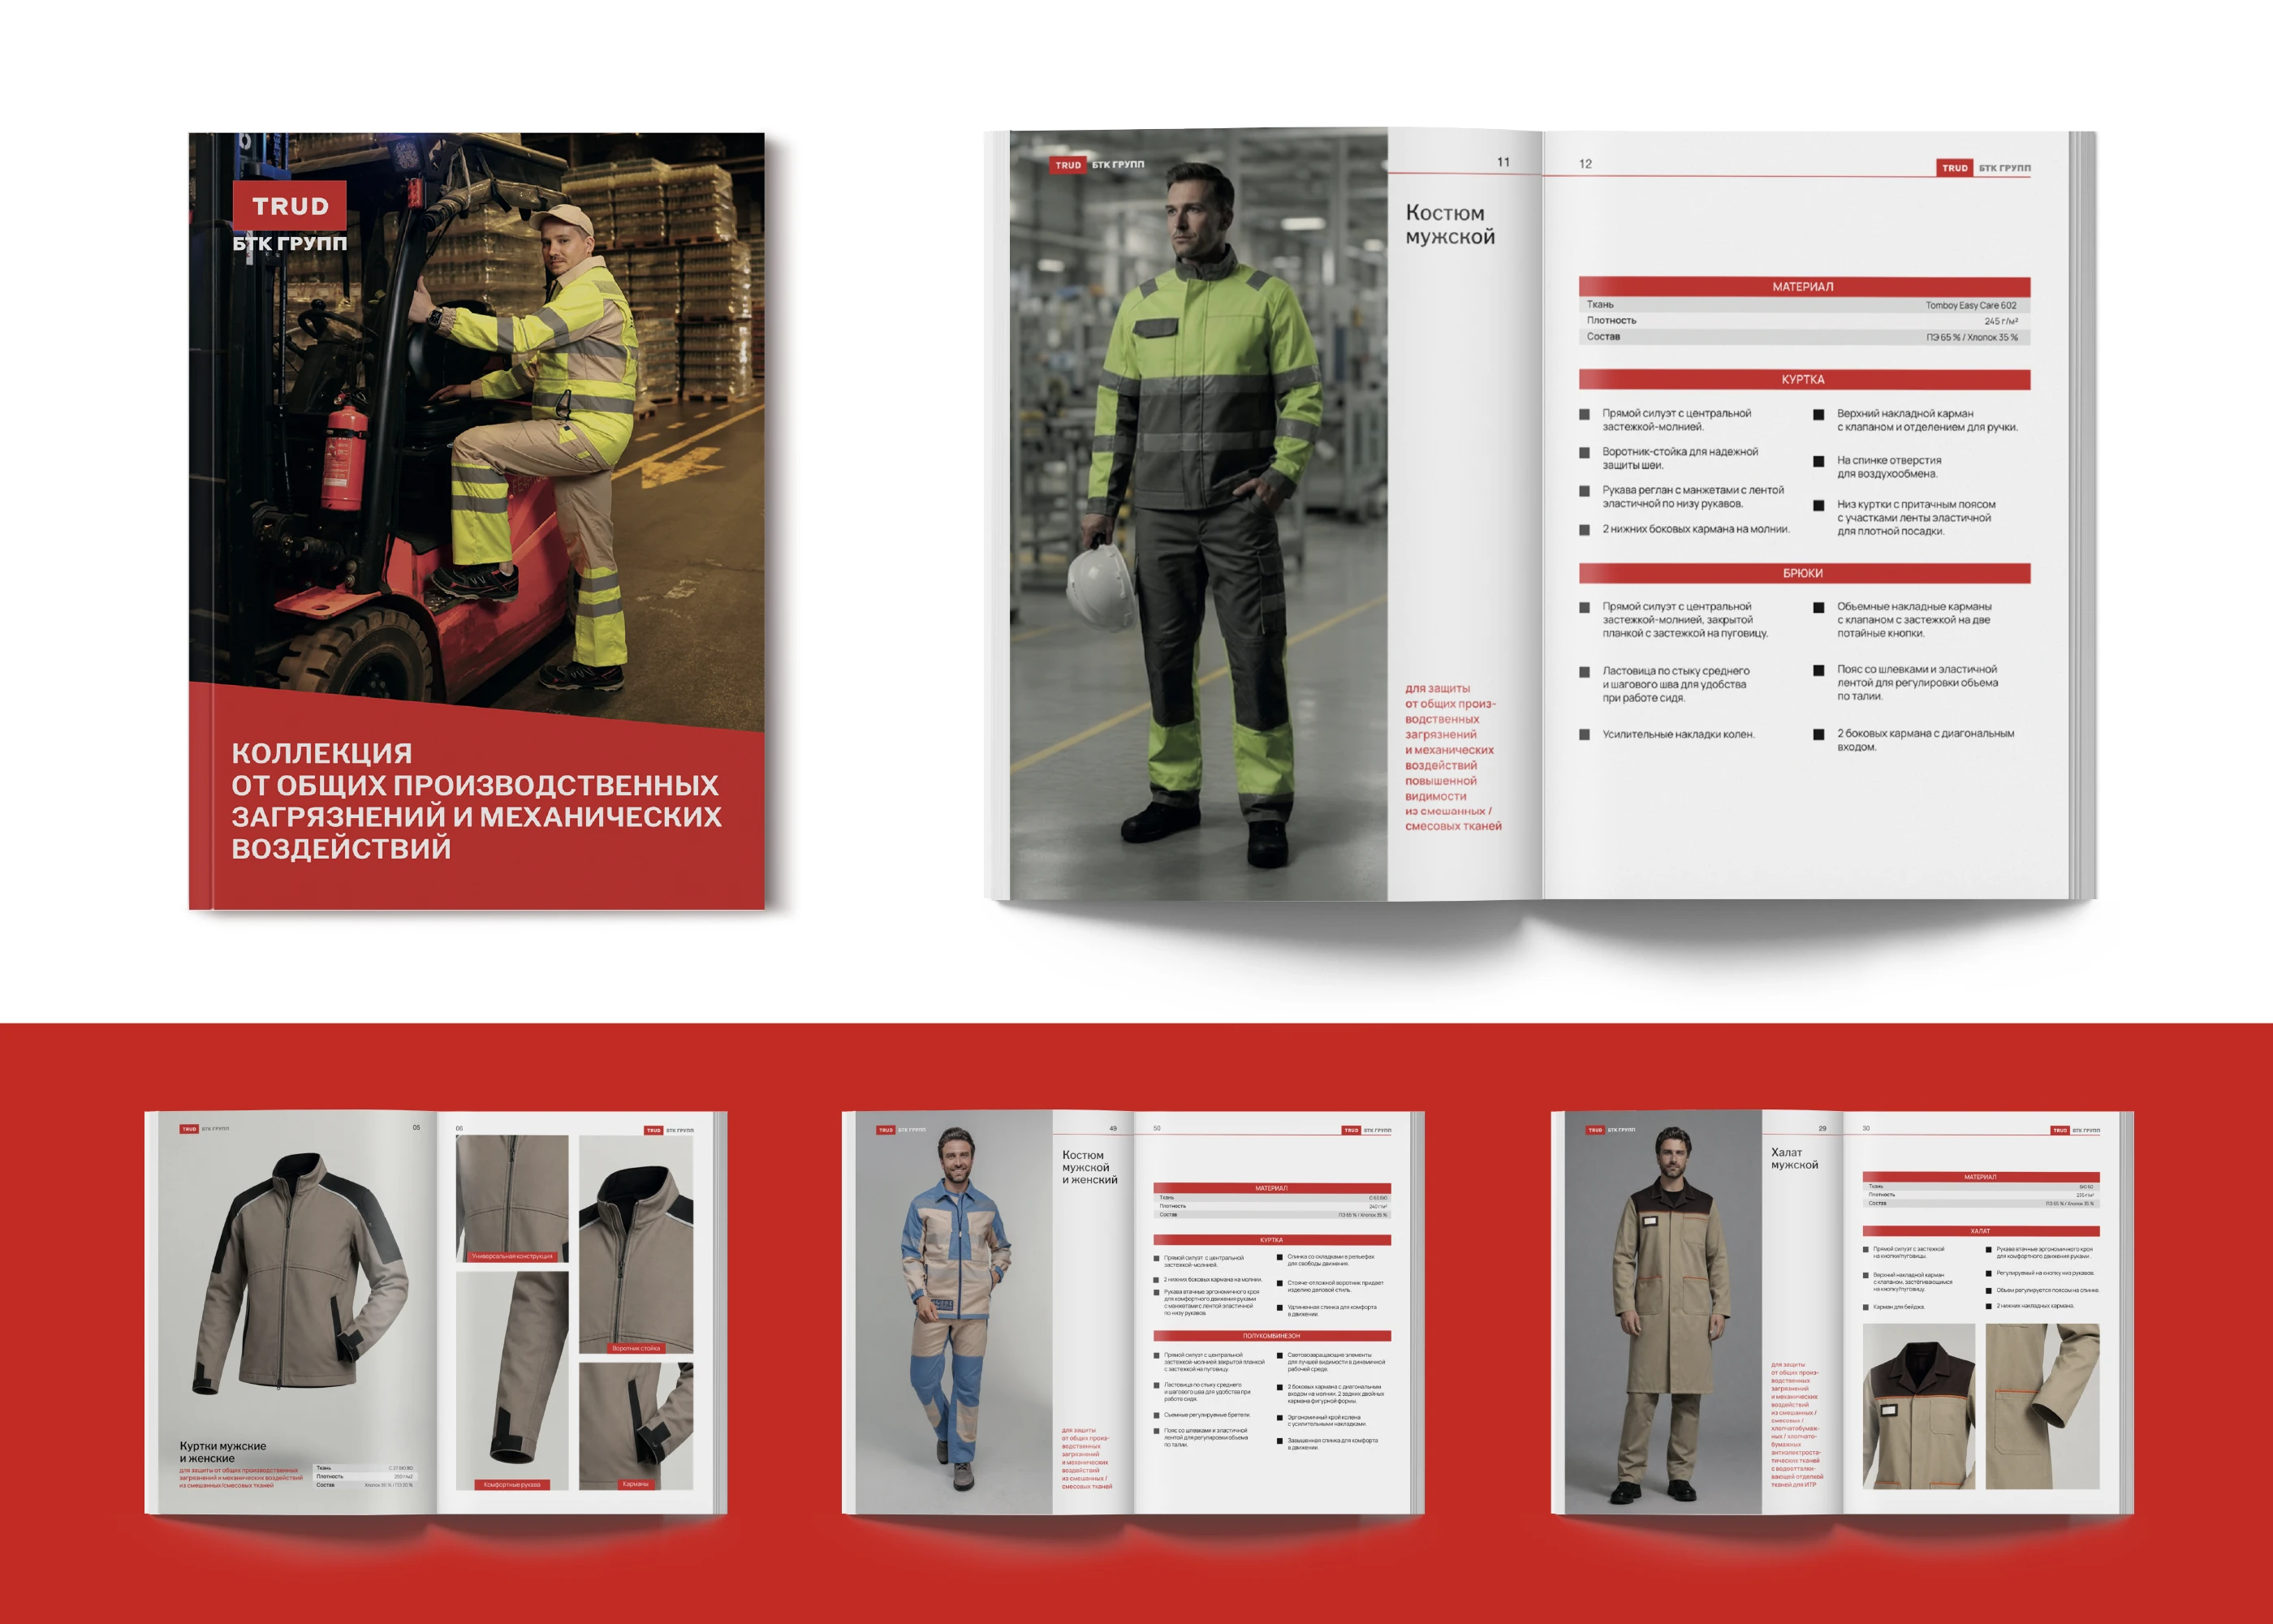
Task: Click the red 'МАТЕРИАЛ' header on page 50
Action: pos(1272,1188)
